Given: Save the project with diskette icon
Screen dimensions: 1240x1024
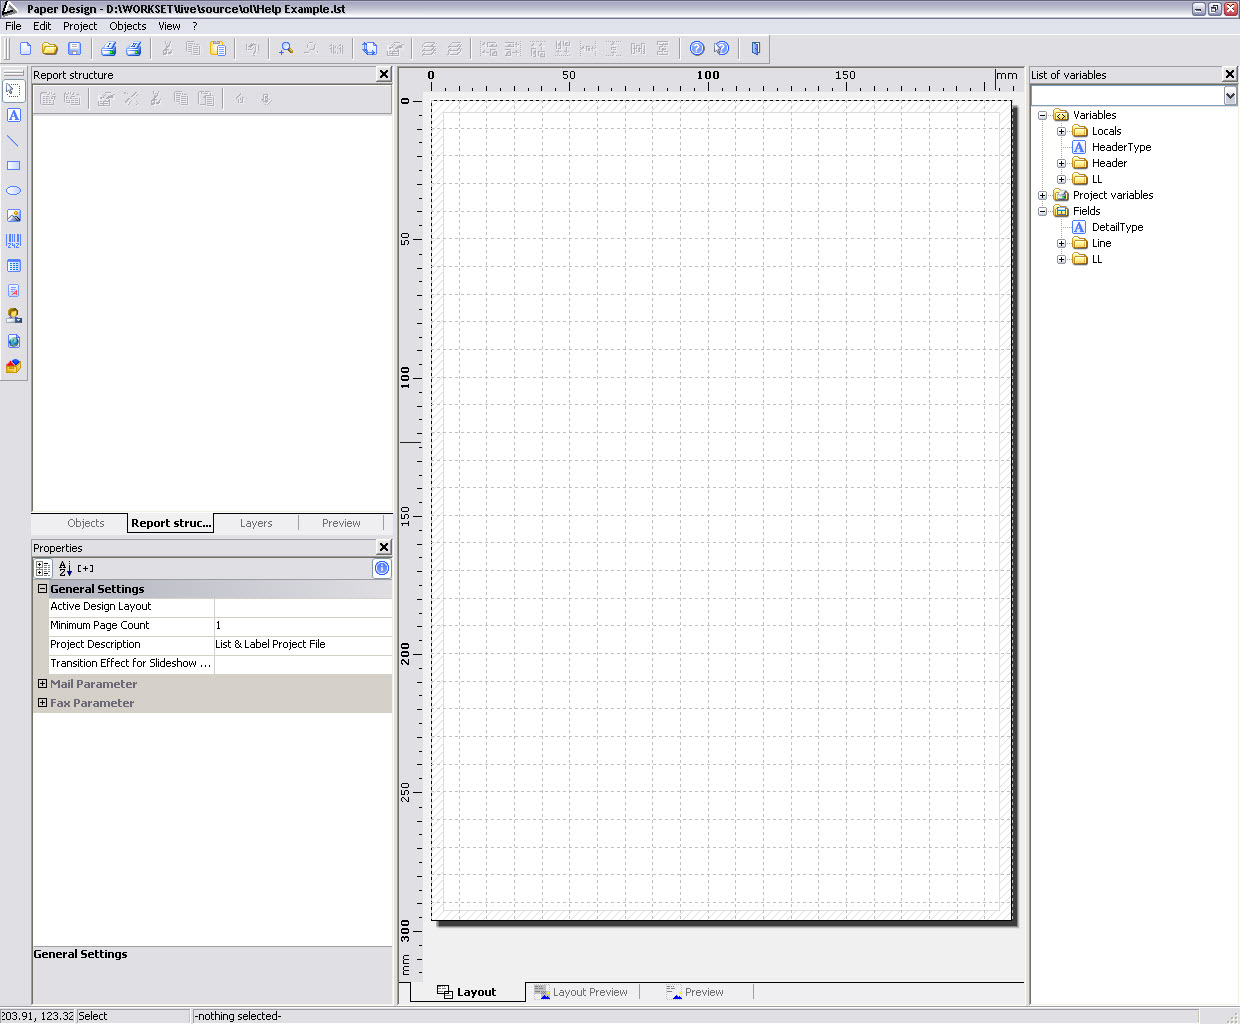Looking at the screenshot, I should [74, 48].
